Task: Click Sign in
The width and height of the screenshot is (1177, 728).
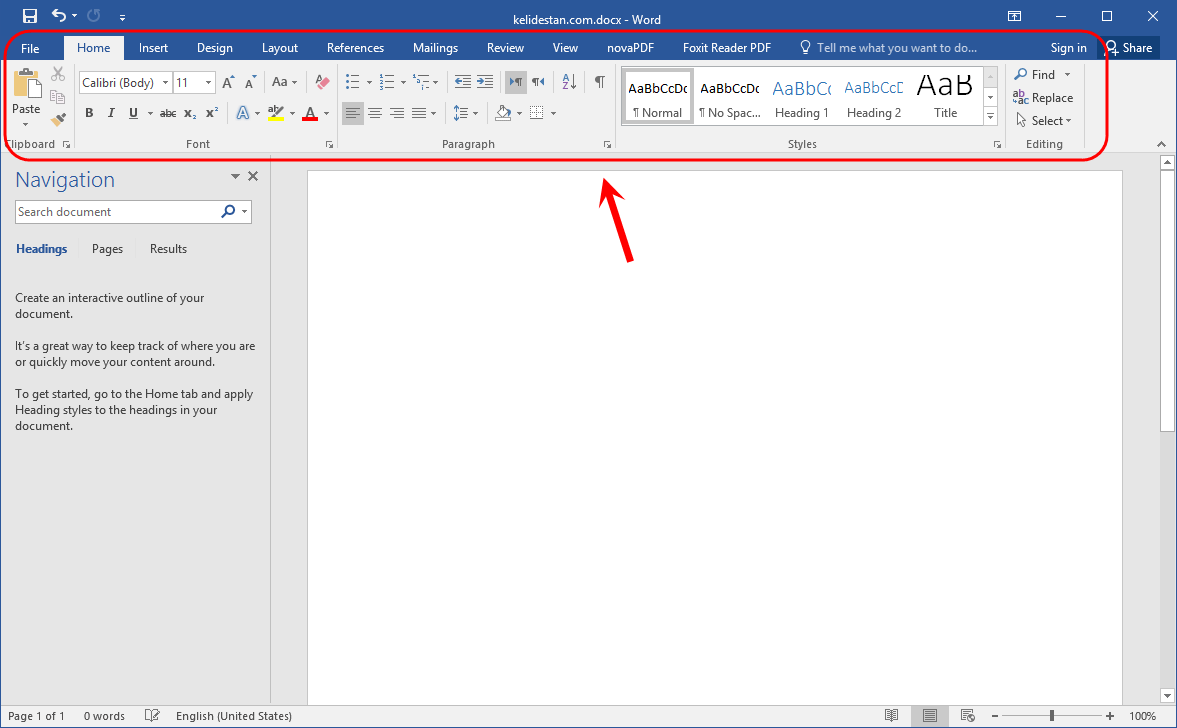Action: [1068, 48]
